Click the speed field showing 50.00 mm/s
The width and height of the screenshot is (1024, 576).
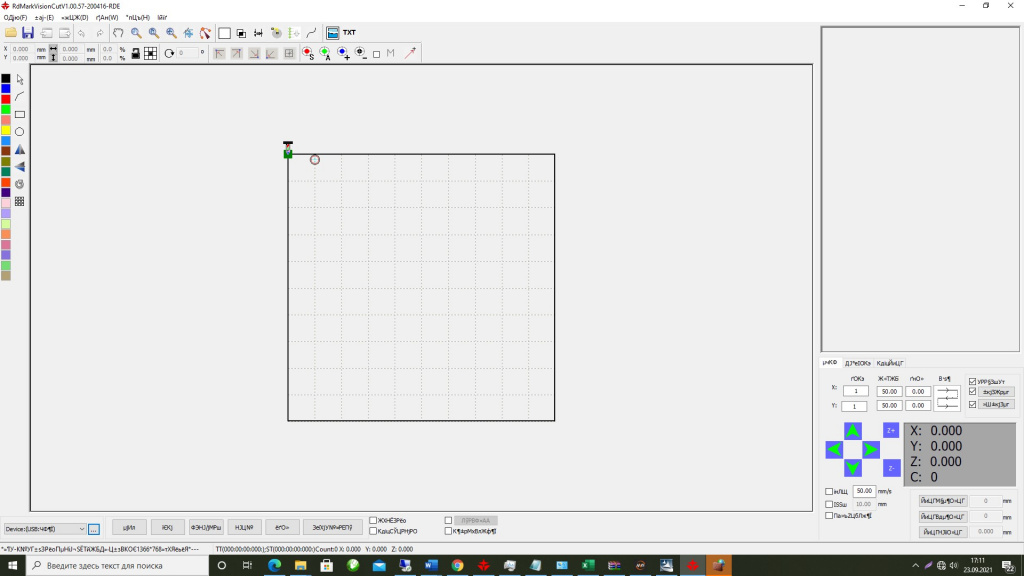coord(864,491)
